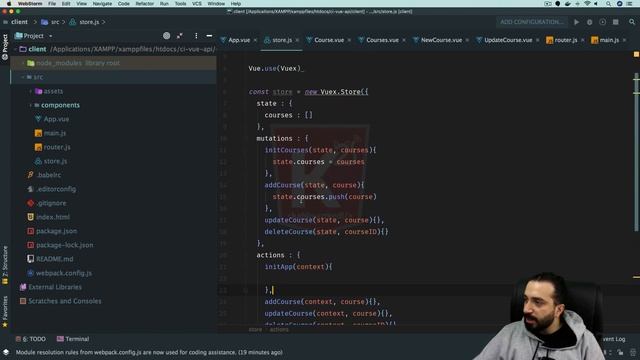Screen dimensions: 640x360
Task: Open the TODO tool window
Action: coord(31,339)
